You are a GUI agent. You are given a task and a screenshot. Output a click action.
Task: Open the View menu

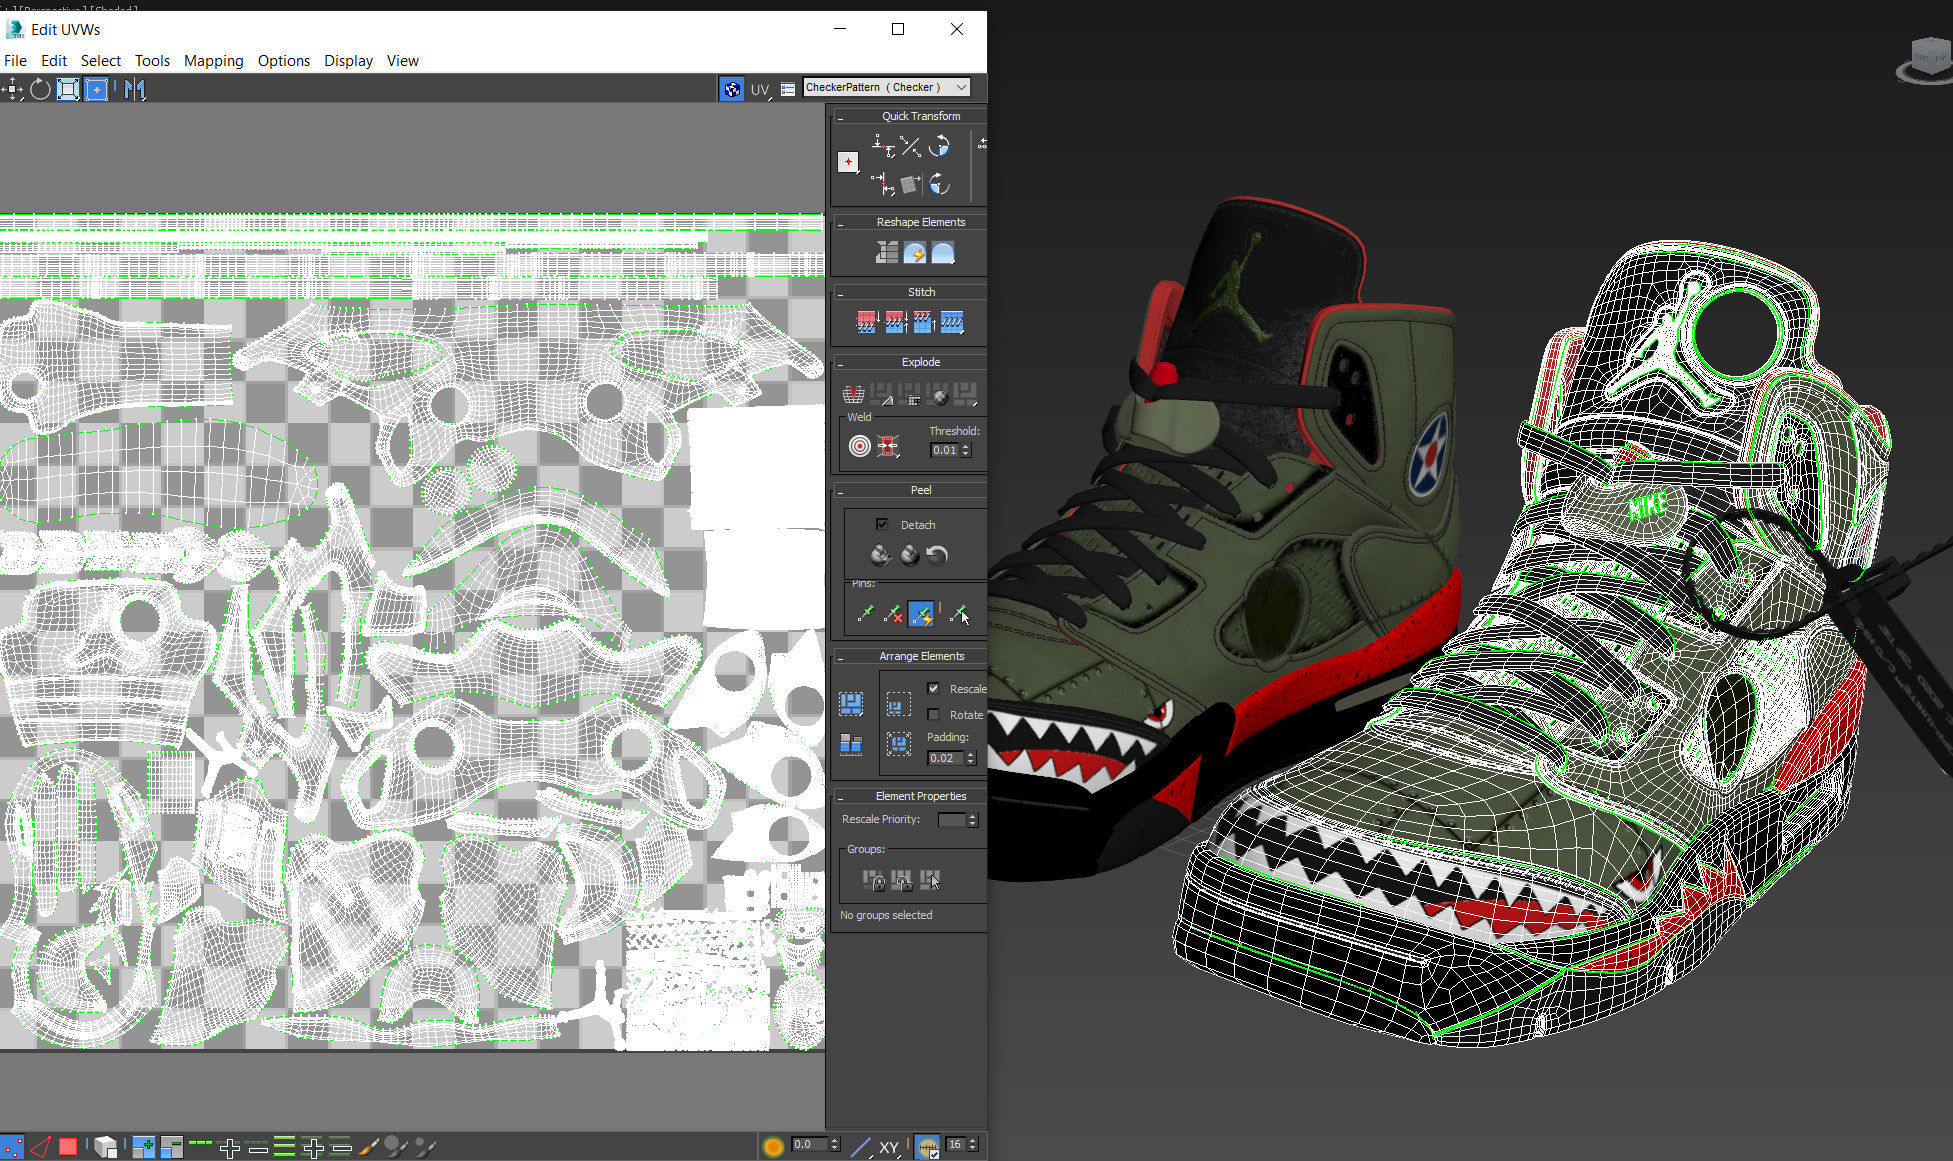[402, 60]
